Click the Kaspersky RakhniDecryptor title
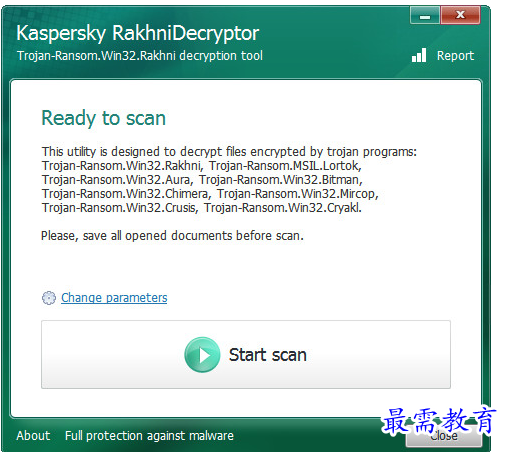Image resolution: width=505 pixels, height=452 pixels. tap(138, 33)
